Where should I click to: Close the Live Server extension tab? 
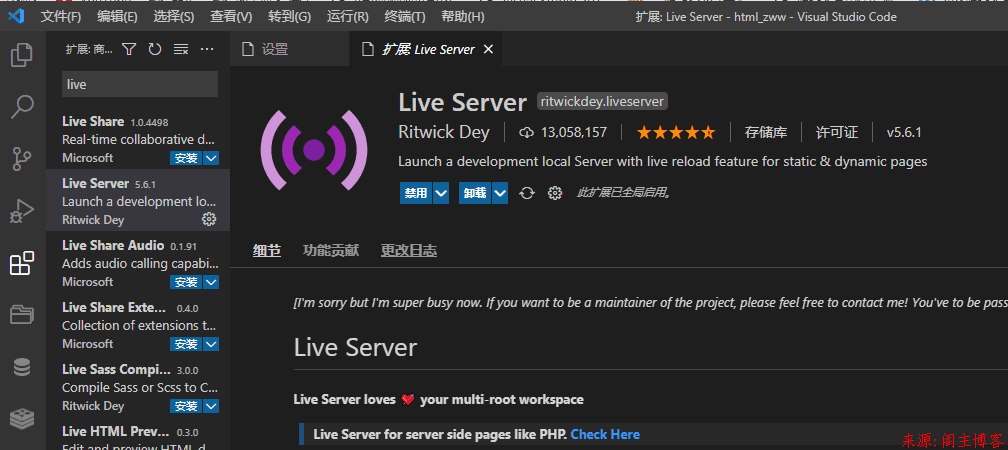pyautogui.click(x=489, y=49)
